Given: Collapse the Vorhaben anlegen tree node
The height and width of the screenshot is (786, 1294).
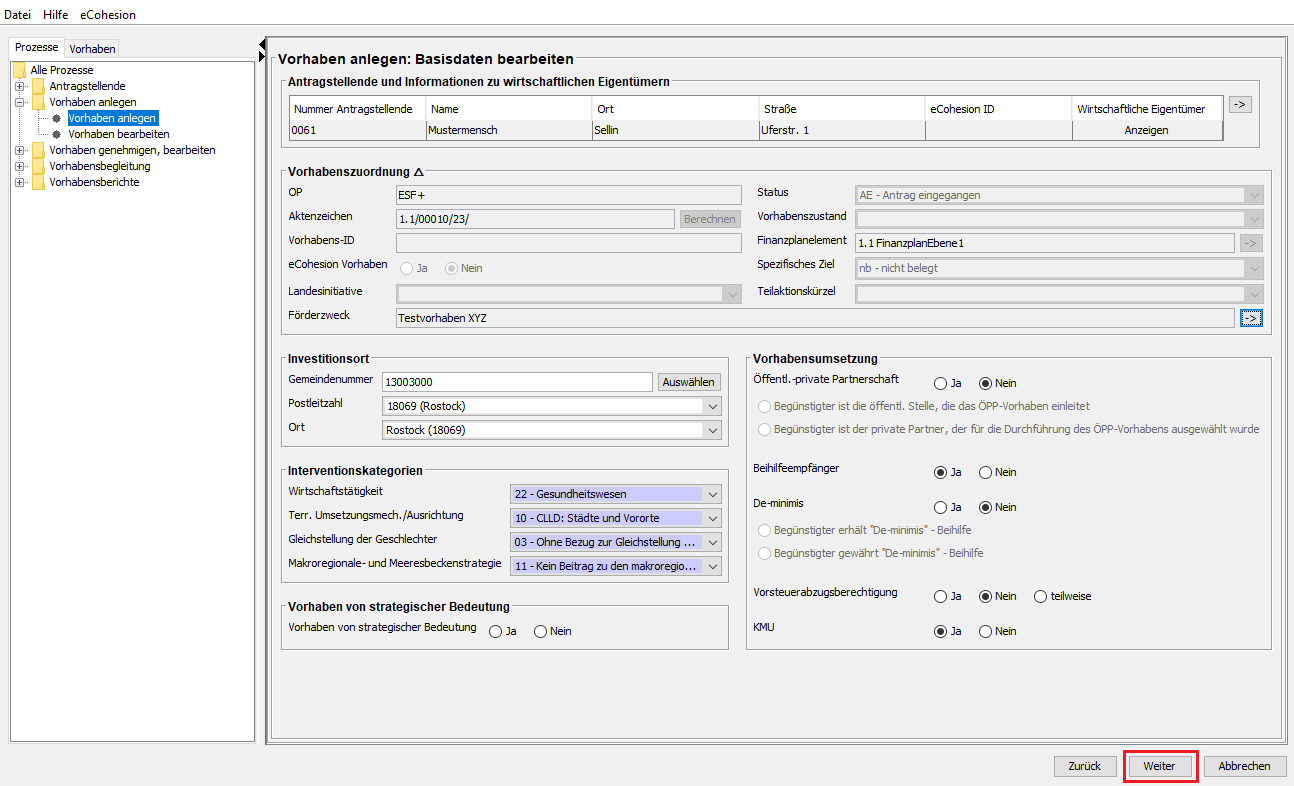Looking at the screenshot, I should tap(19, 102).
